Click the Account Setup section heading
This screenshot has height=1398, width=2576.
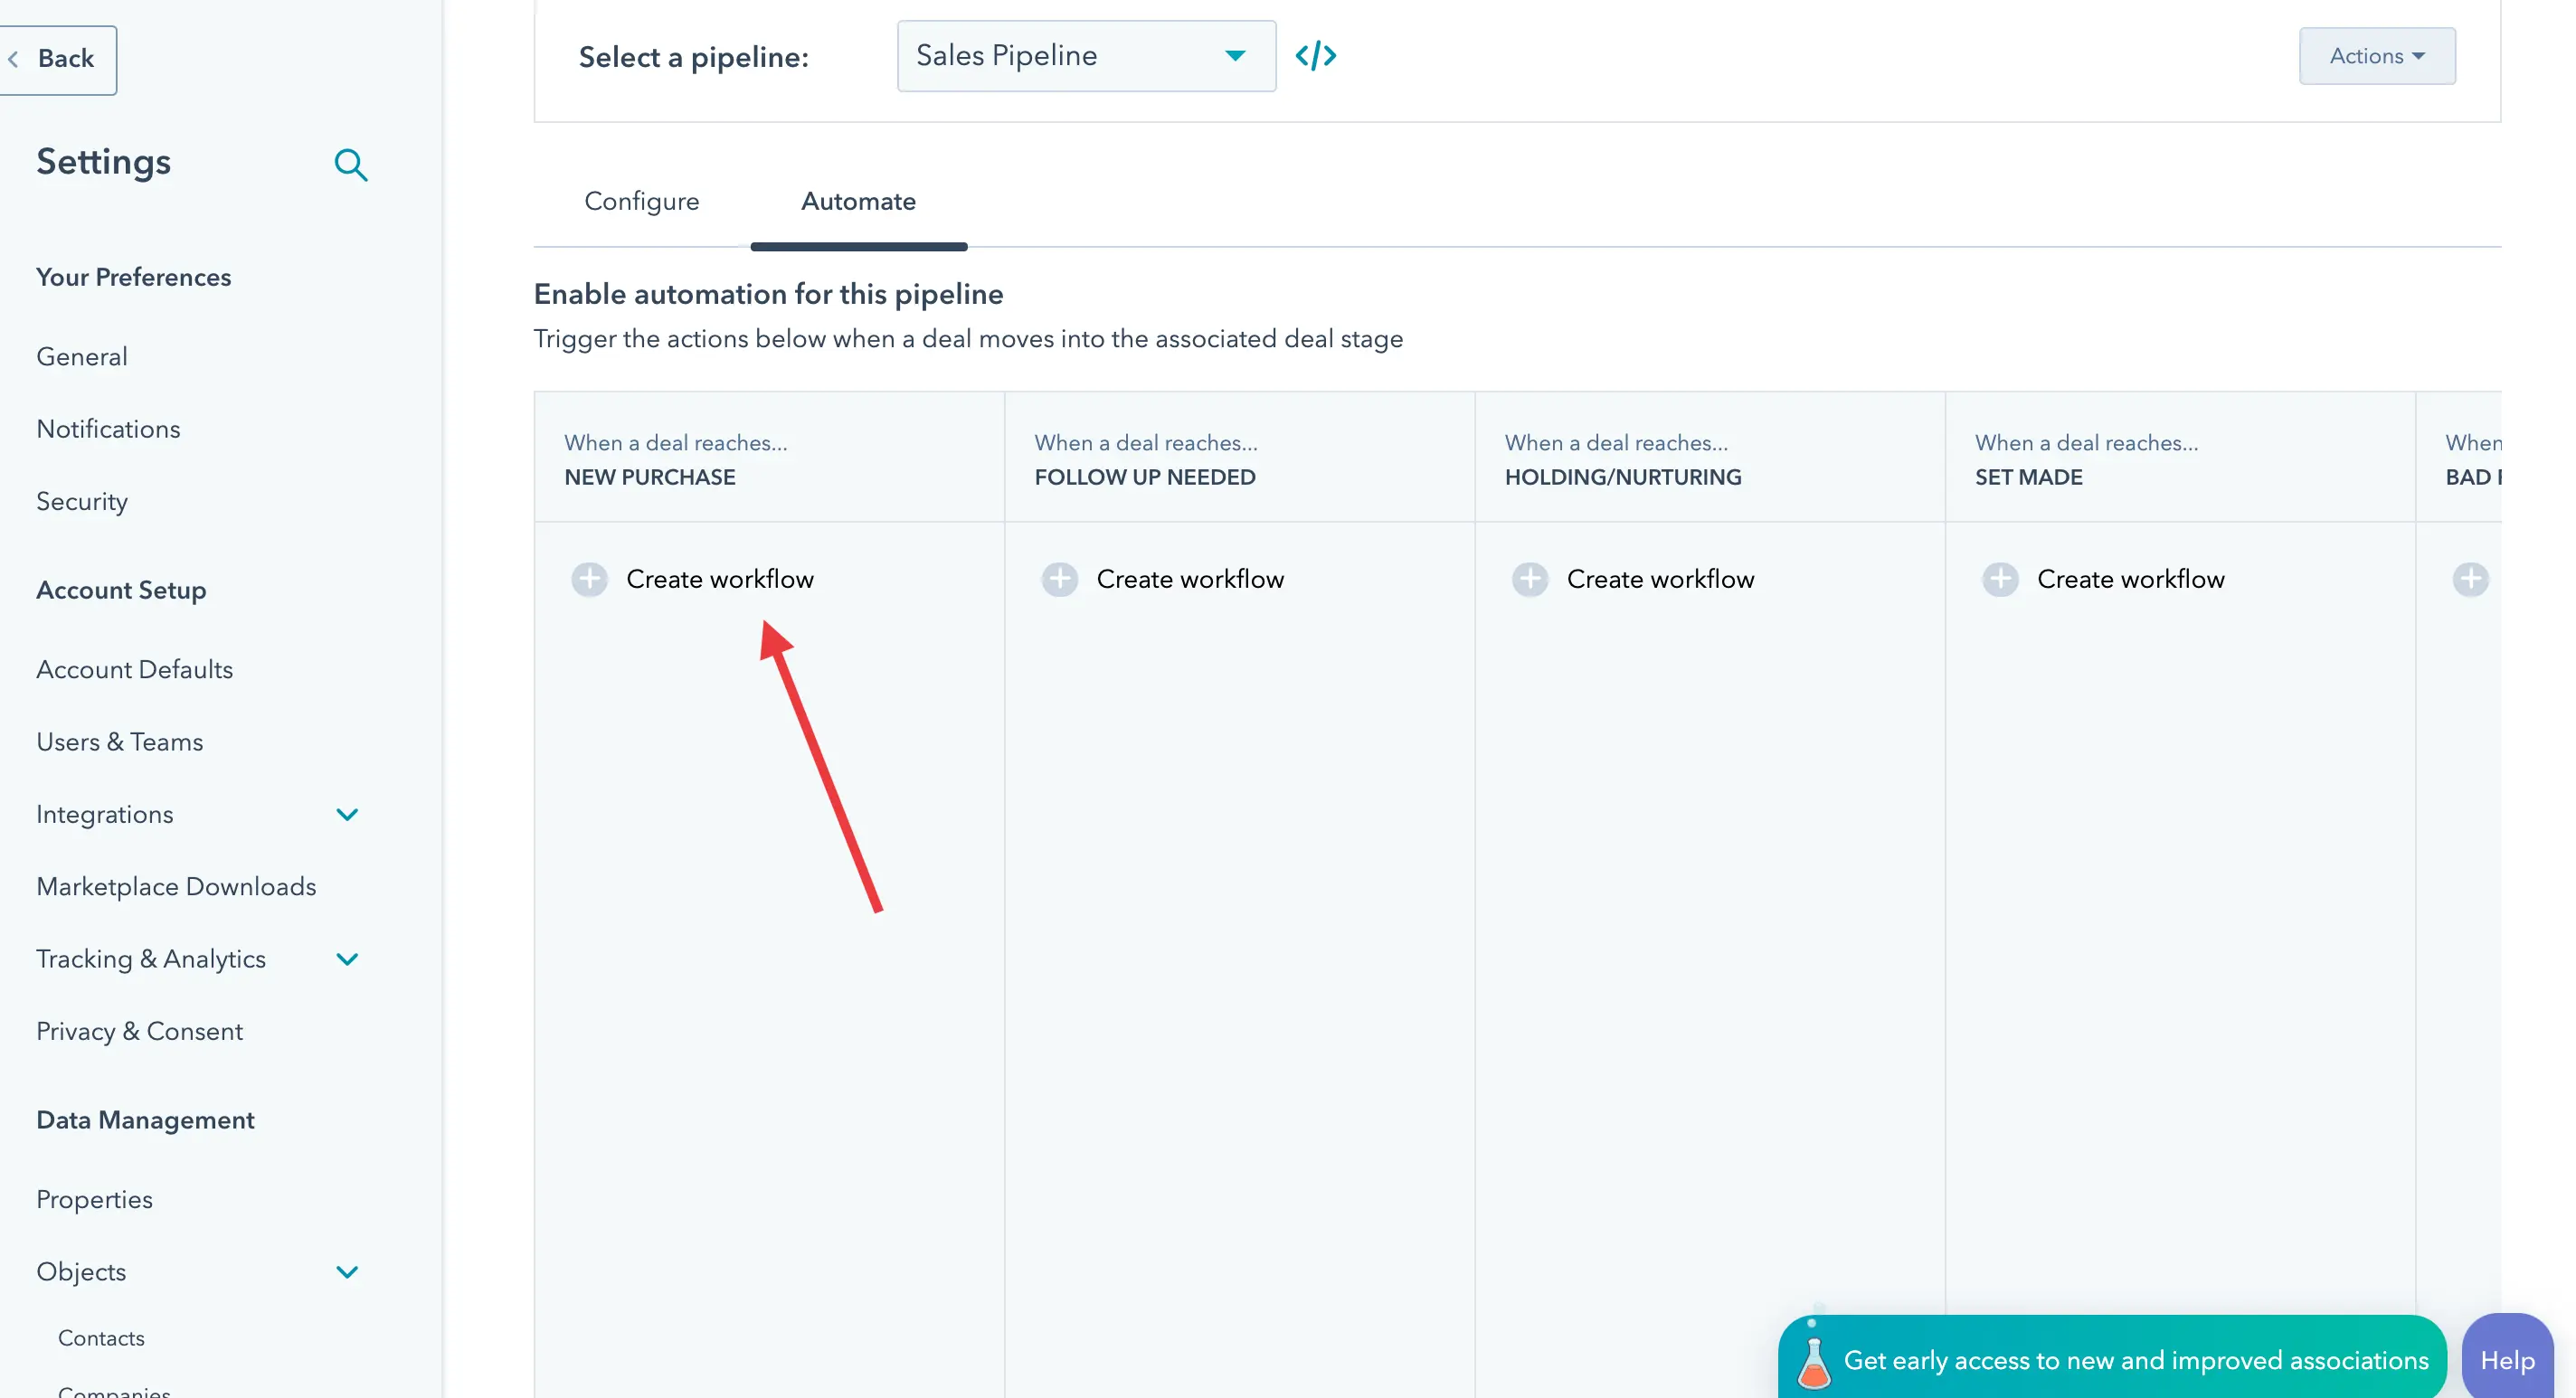(x=121, y=590)
